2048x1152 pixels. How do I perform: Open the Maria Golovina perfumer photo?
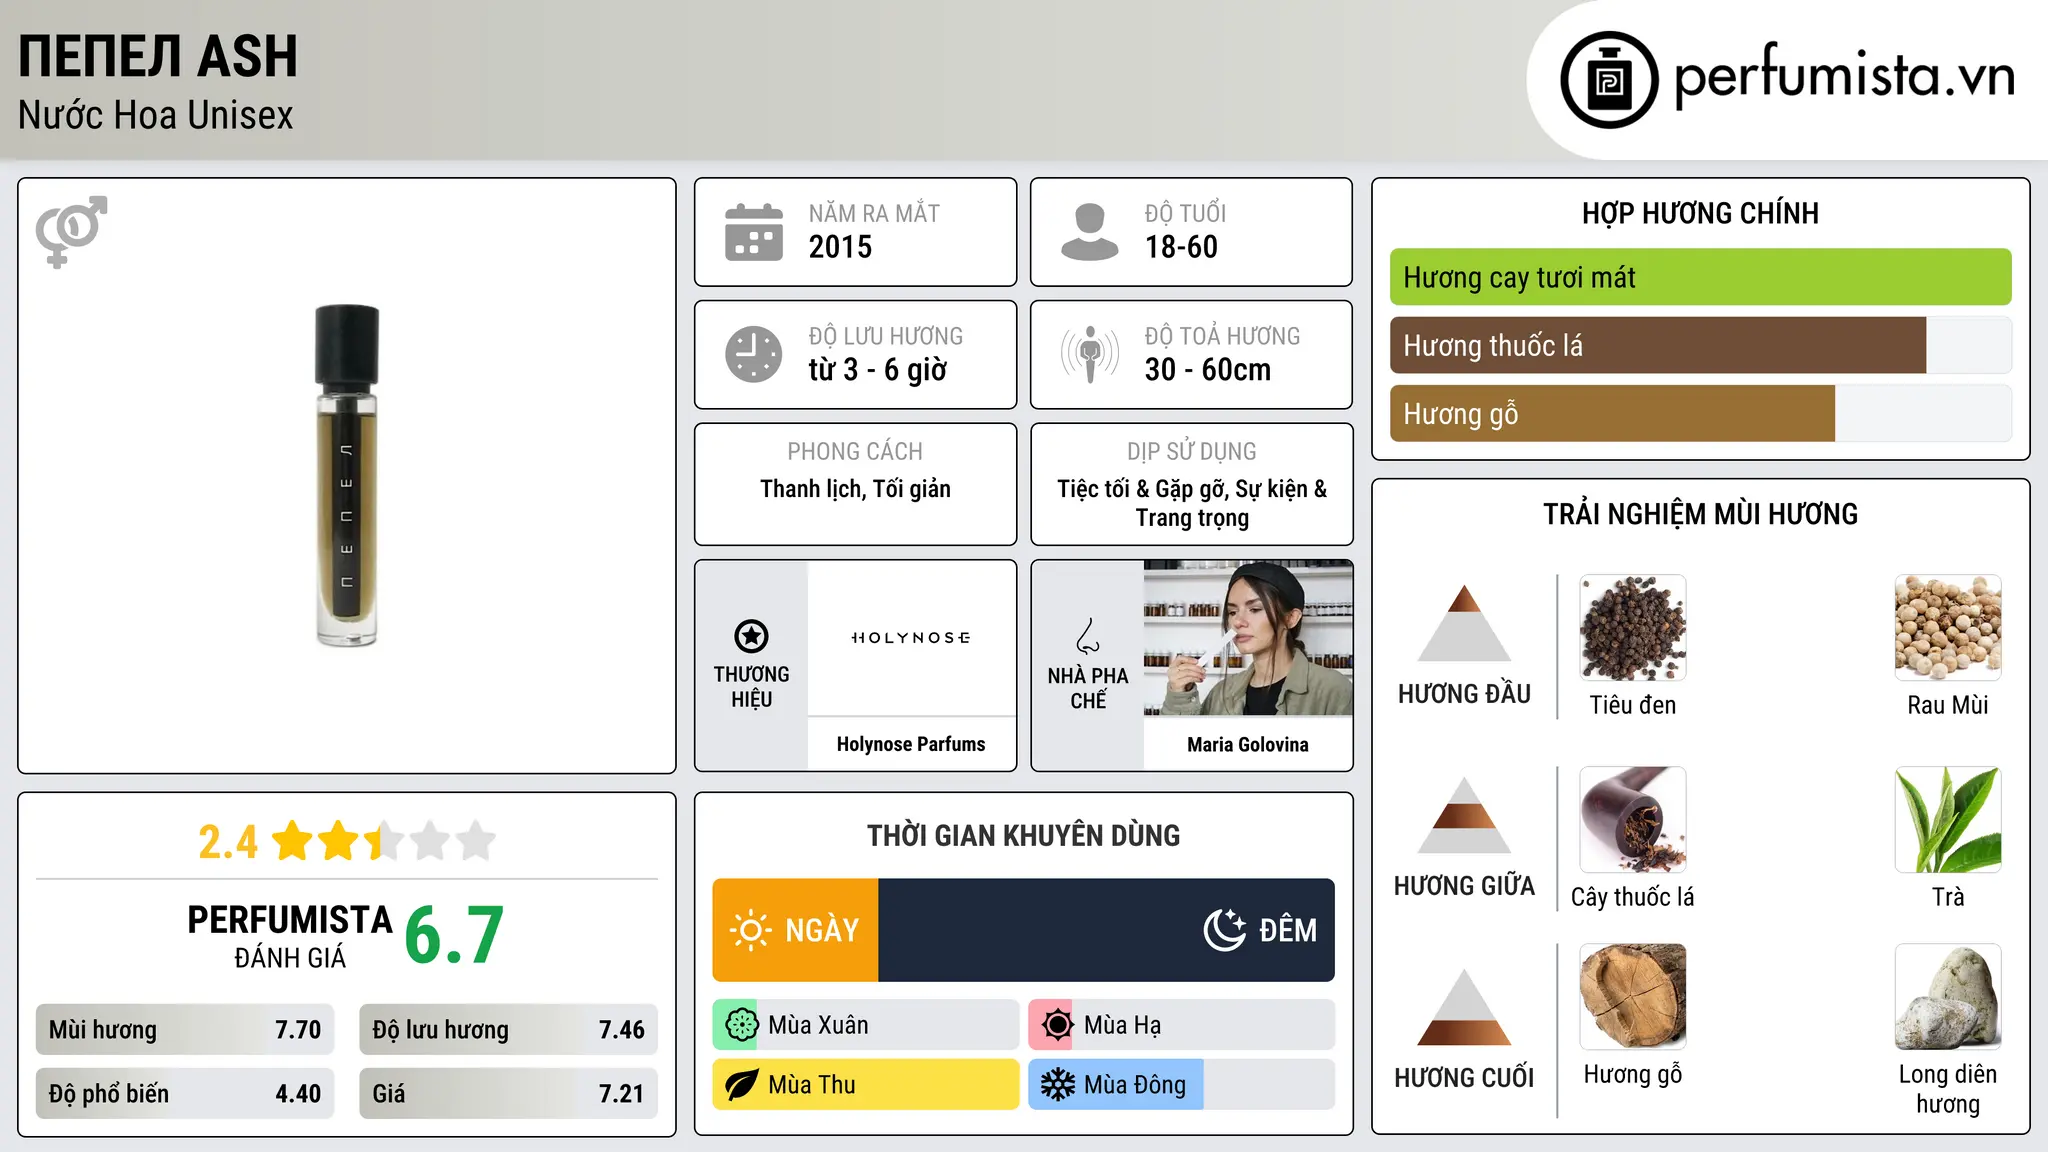1248,638
